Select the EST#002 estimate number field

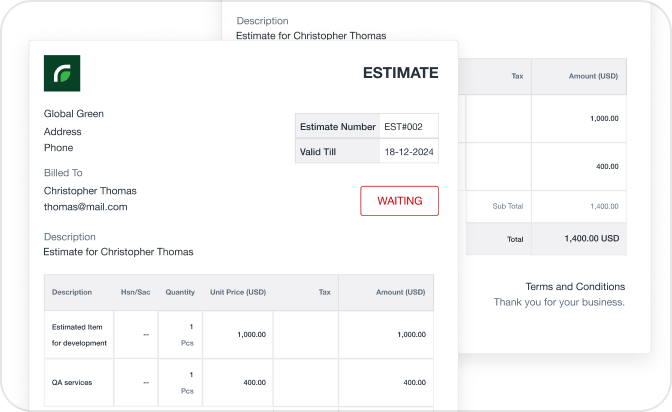(x=408, y=127)
